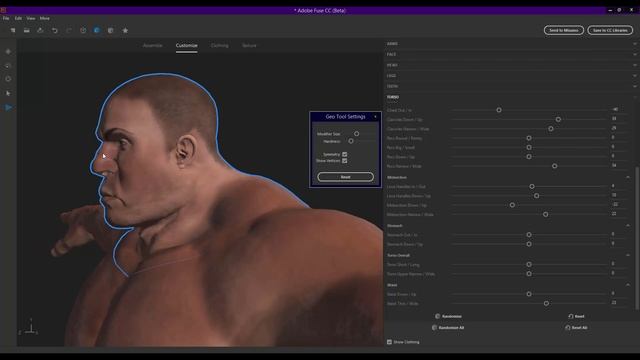Click the toolbar icon just before the star
This screenshot has width=640, height=360.
point(111,31)
